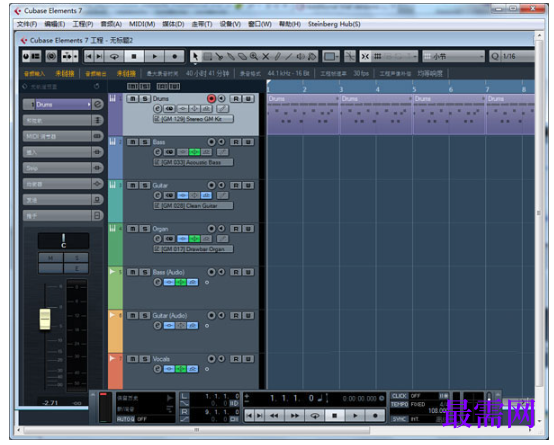Select the Erase tool
Screen dimensions: 554x445
click(242, 57)
